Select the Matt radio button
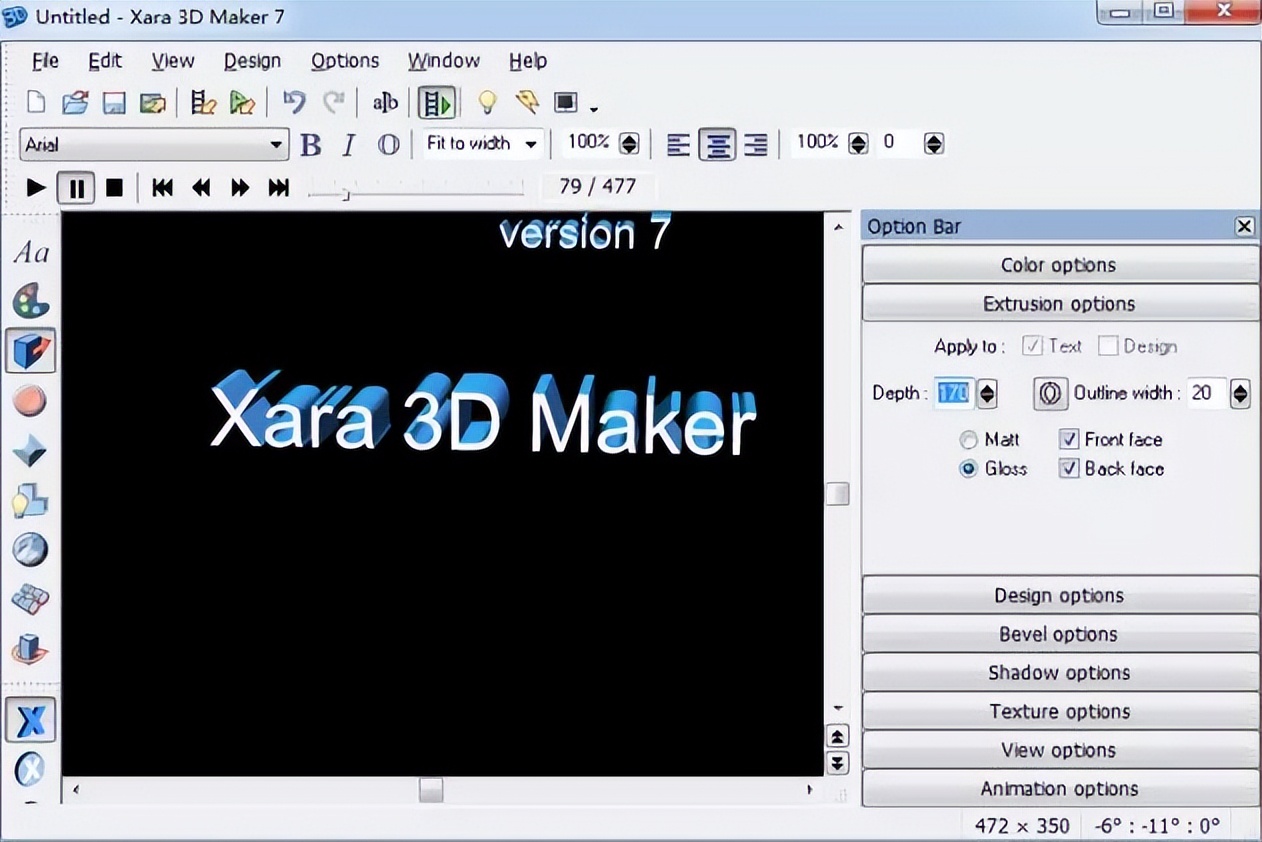The width and height of the screenshot is (1262, 842). pos(968,439)
